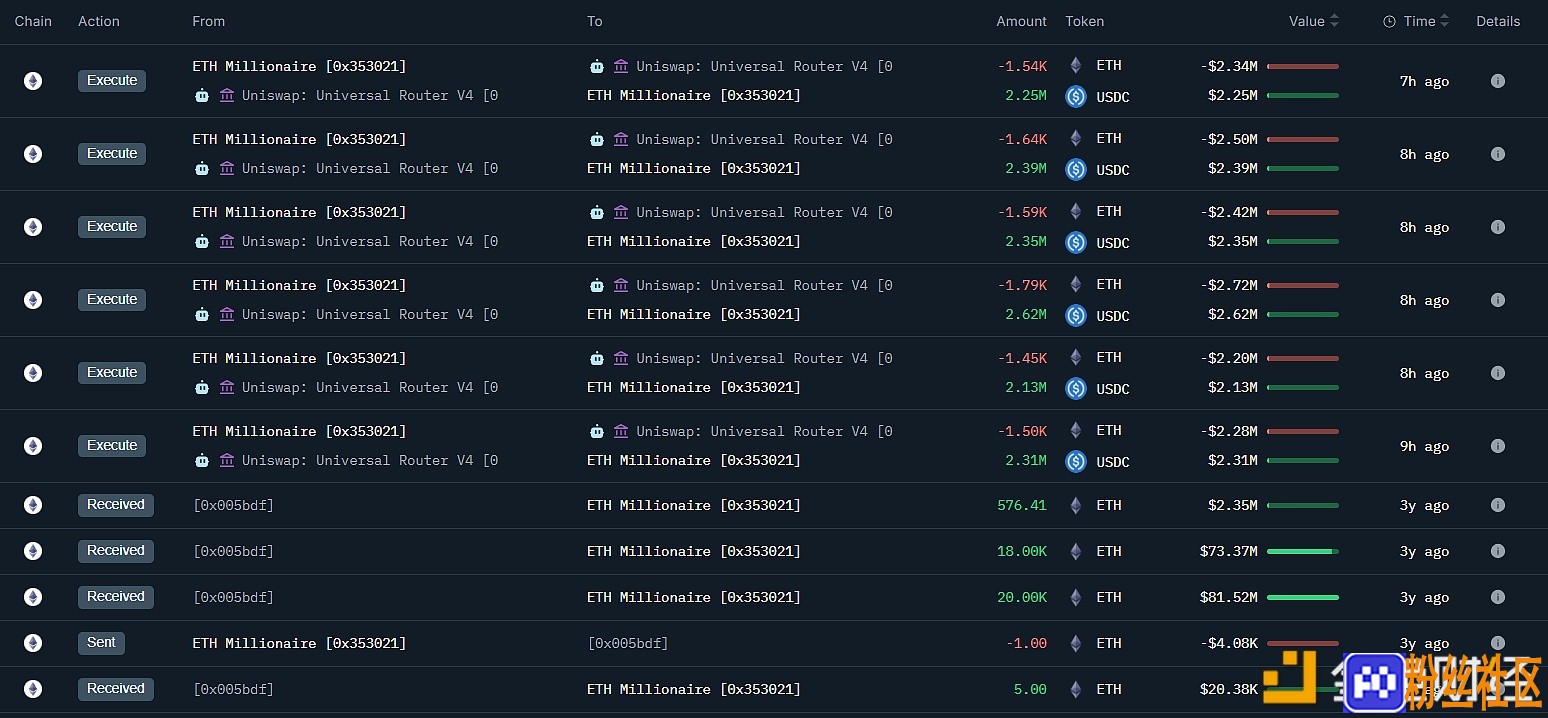Click the robot icon in From column of 7h ago row
Image resolution: width=1548 pixels, height=718 pixels.
pos(202,95)
